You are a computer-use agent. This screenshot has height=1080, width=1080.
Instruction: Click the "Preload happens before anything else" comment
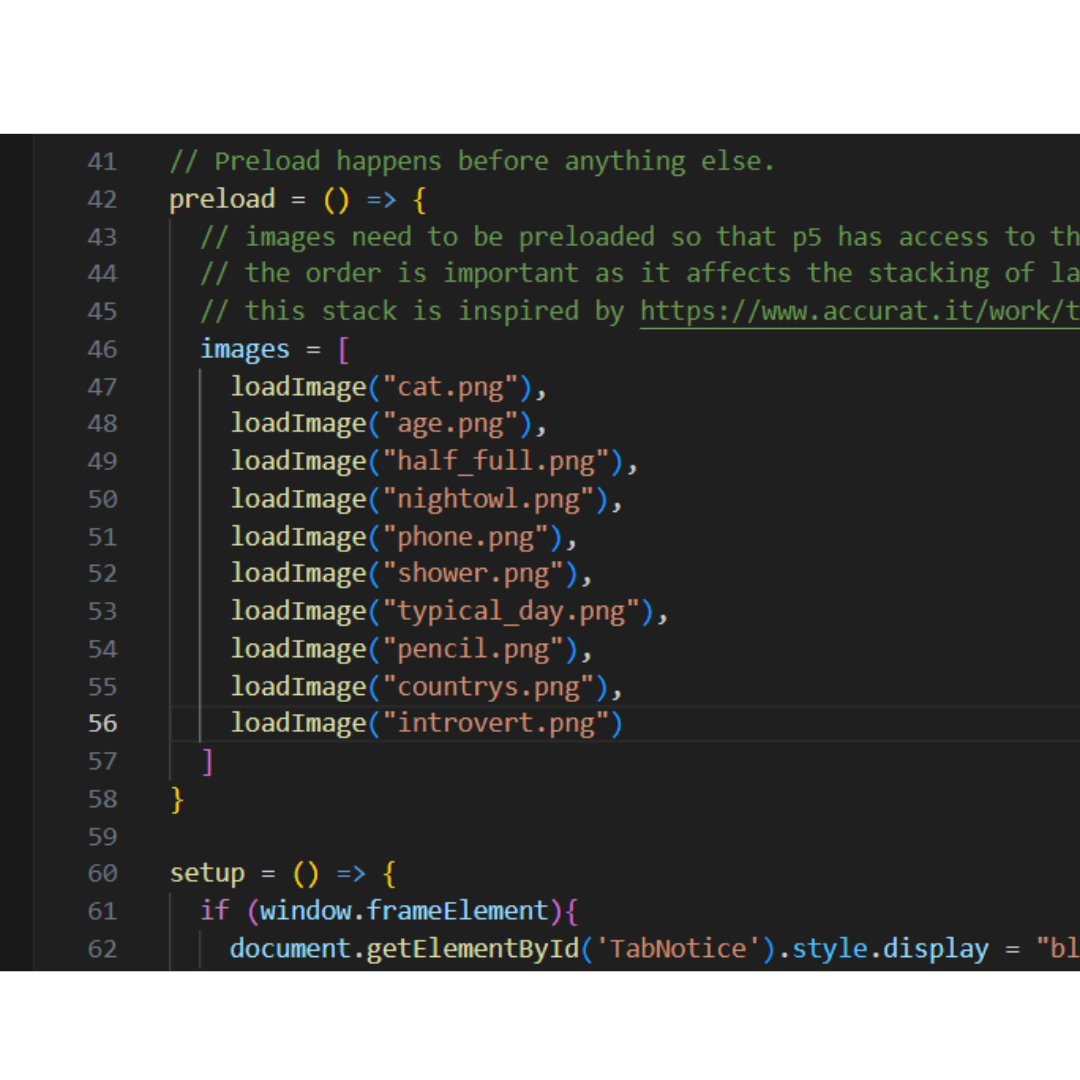tap(472, 161)
